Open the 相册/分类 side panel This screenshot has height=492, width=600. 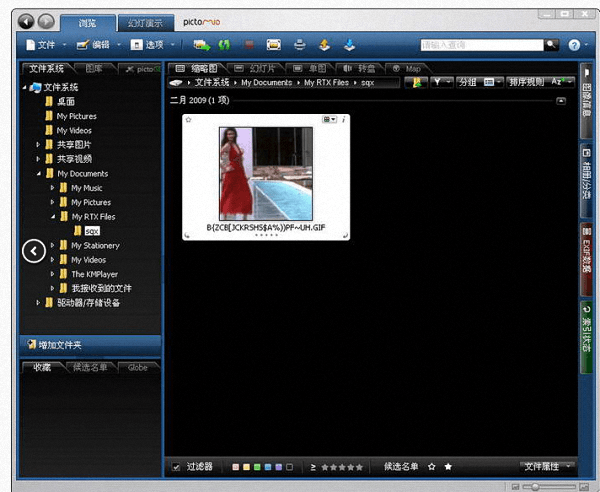coord(586,181)
